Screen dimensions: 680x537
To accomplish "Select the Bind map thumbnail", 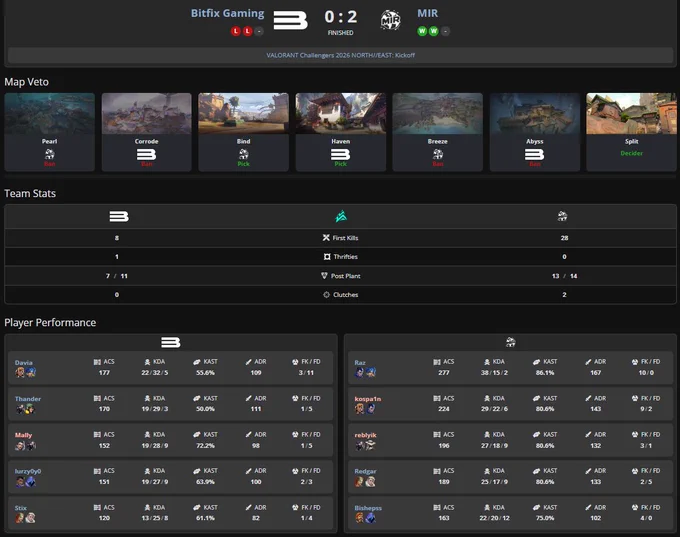I will tap(243, 114).
